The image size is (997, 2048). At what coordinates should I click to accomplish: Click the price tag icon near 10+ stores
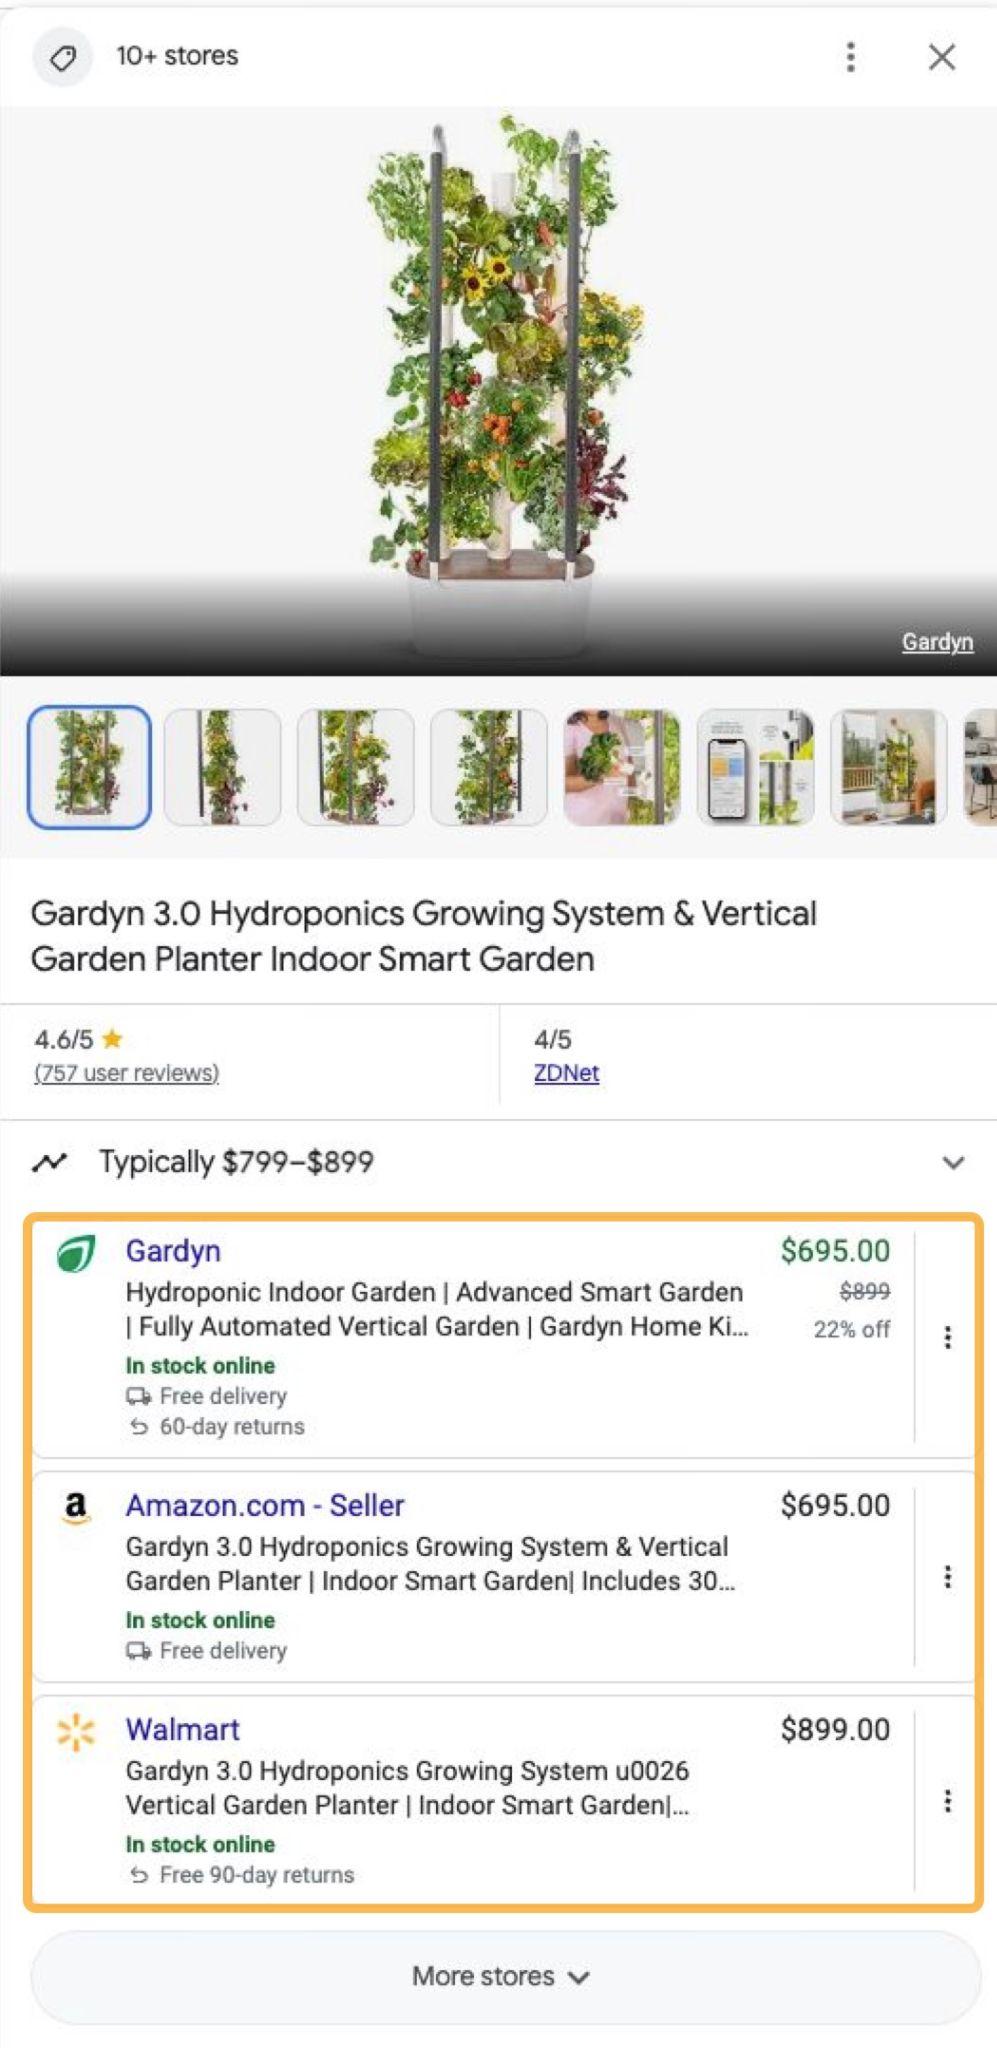tap(62, 57)
